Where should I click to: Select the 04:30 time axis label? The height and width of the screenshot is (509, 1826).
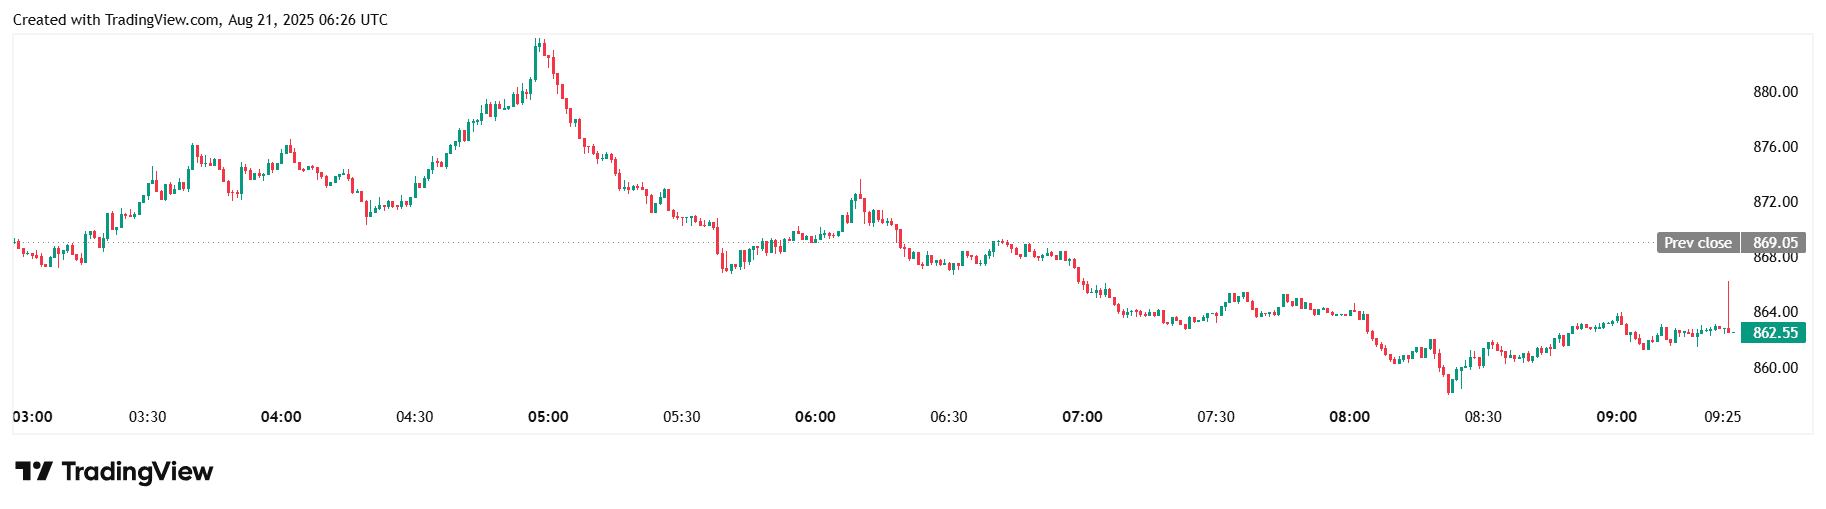(x=414, y=417)
